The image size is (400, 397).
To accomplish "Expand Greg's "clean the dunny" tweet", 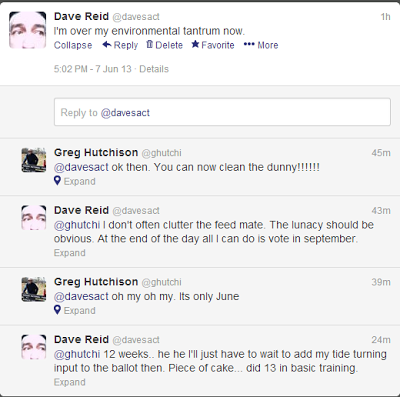I will click(80, 181).
